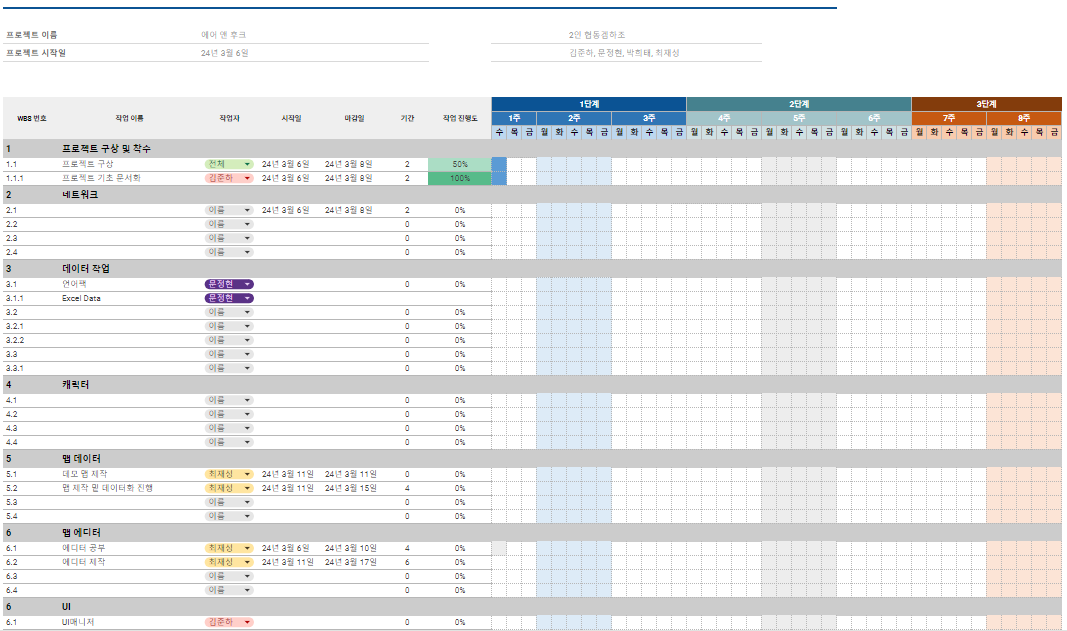
Task: Click the 마감일 column header
Action: (x=354, y=118)
